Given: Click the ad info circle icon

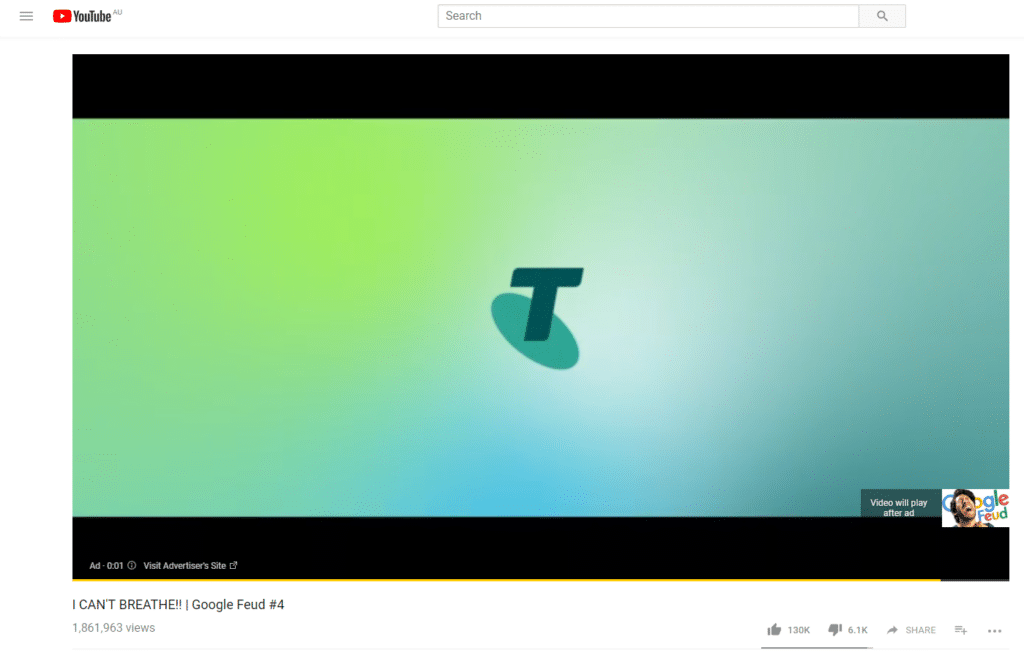Looking at the screenshot, I should 132,566.
